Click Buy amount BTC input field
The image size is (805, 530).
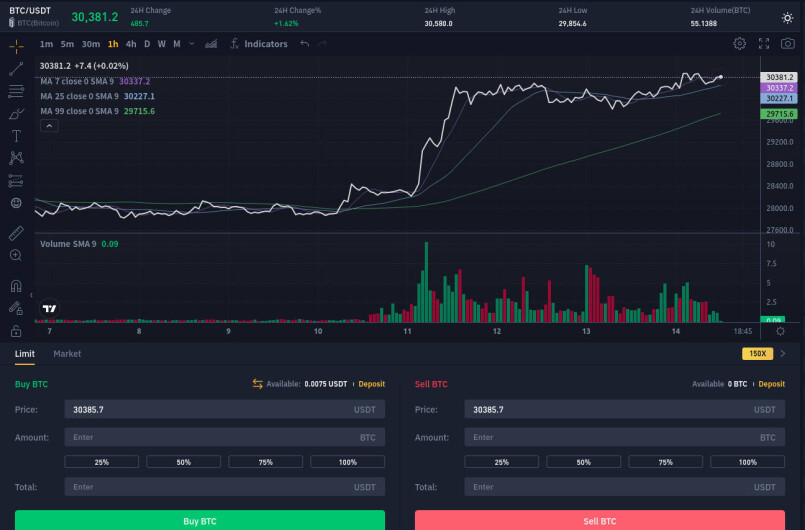(x=224, y=437)
